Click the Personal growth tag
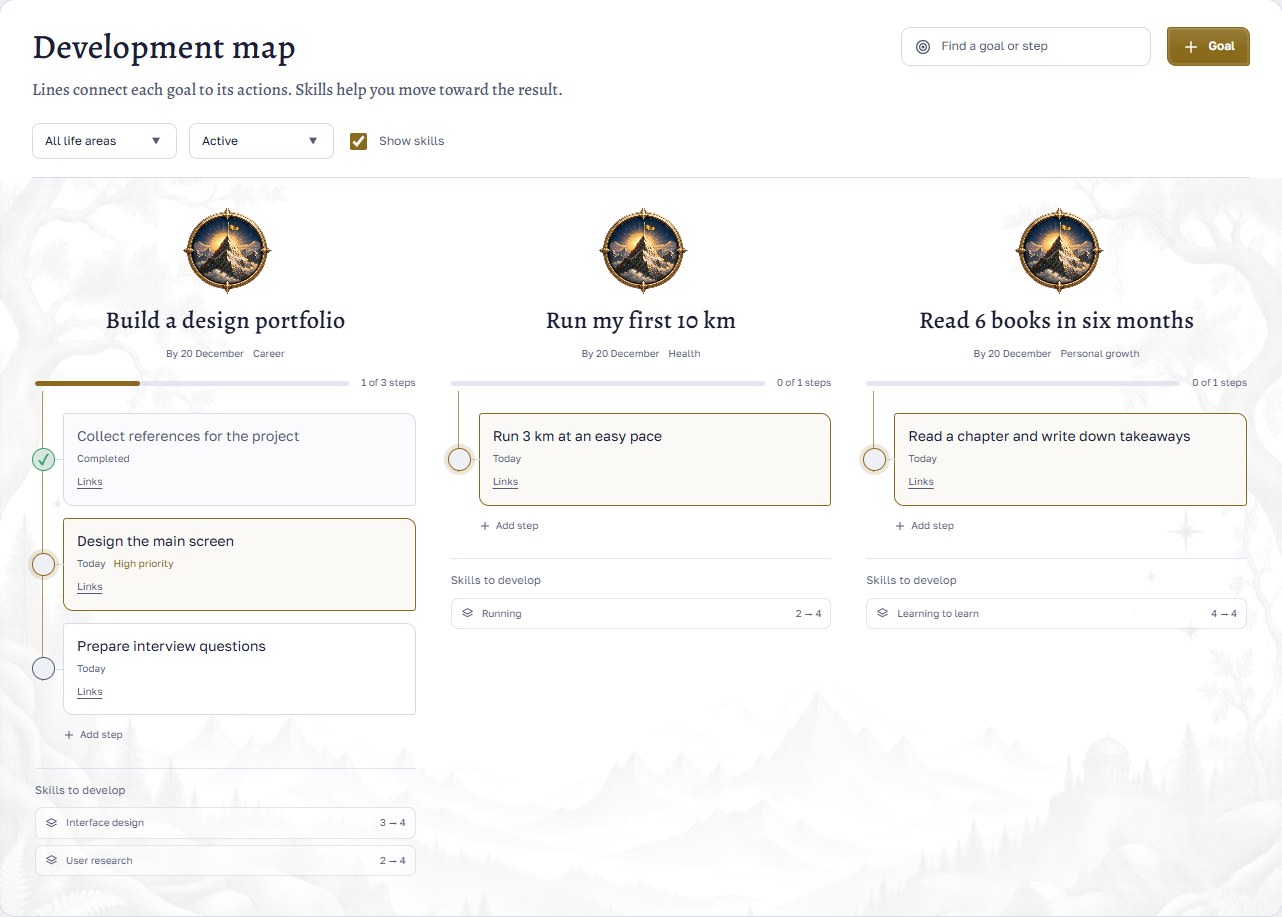1282x917 pixels. (x=1100, y=354)
